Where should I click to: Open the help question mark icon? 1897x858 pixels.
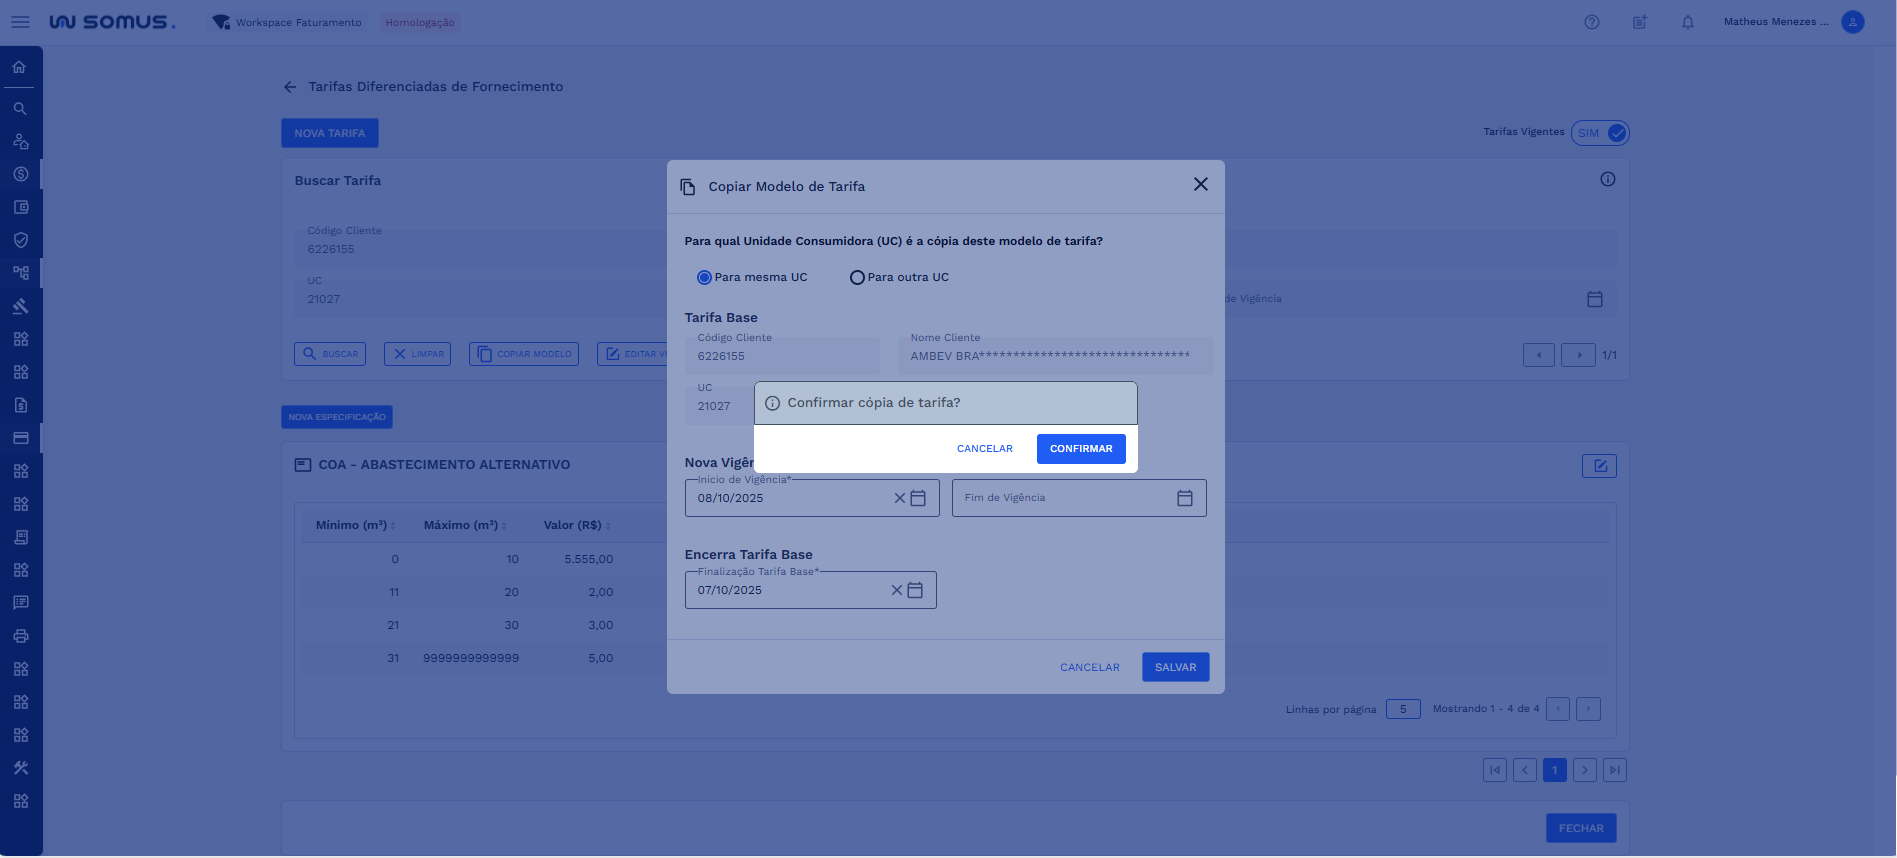tap(1592, 22)
